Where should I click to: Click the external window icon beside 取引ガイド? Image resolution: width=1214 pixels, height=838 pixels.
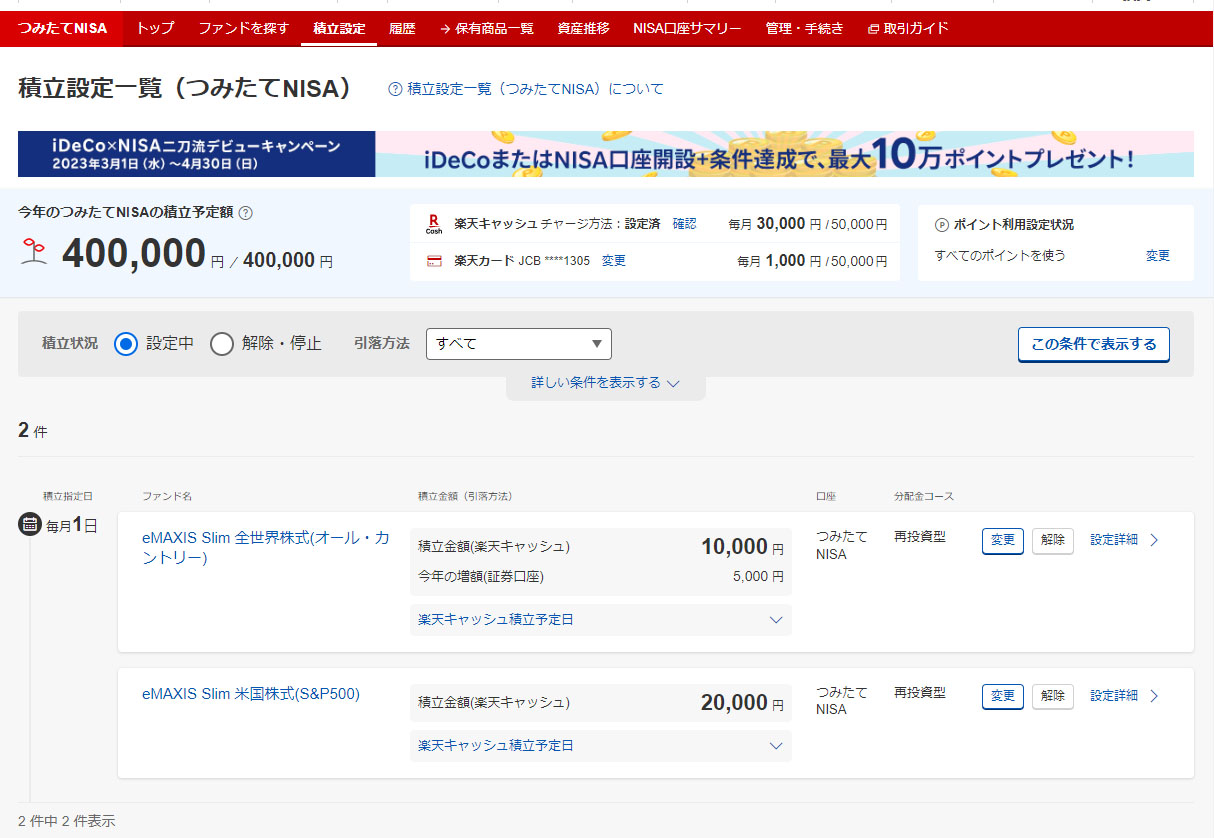(x=873, y=29)
